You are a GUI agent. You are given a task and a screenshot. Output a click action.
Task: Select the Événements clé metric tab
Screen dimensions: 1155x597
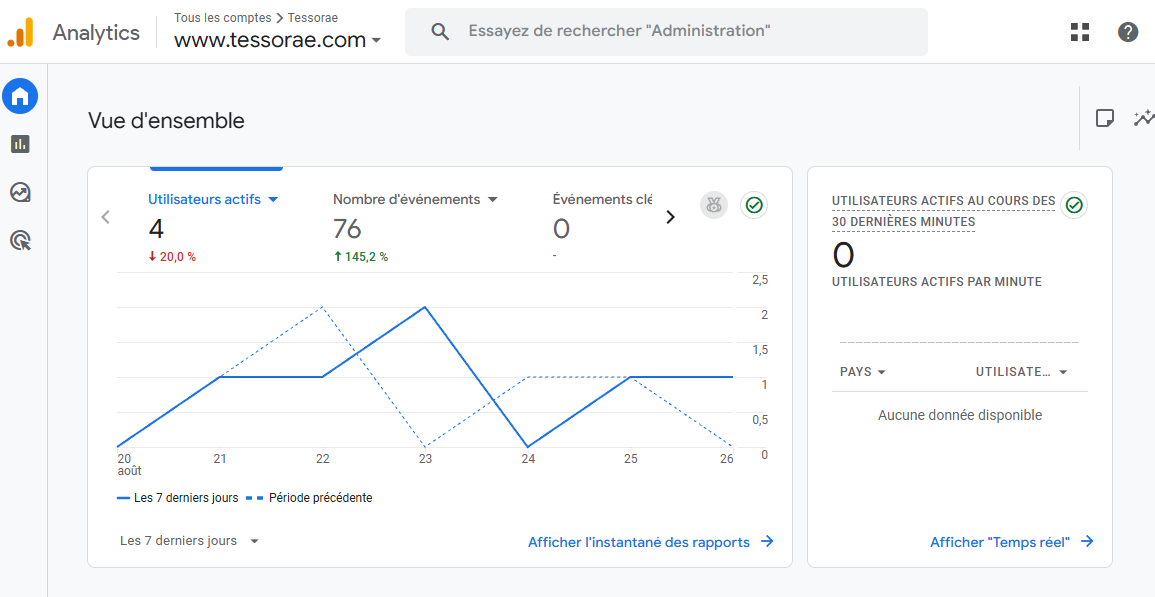[x=602, y=199]
